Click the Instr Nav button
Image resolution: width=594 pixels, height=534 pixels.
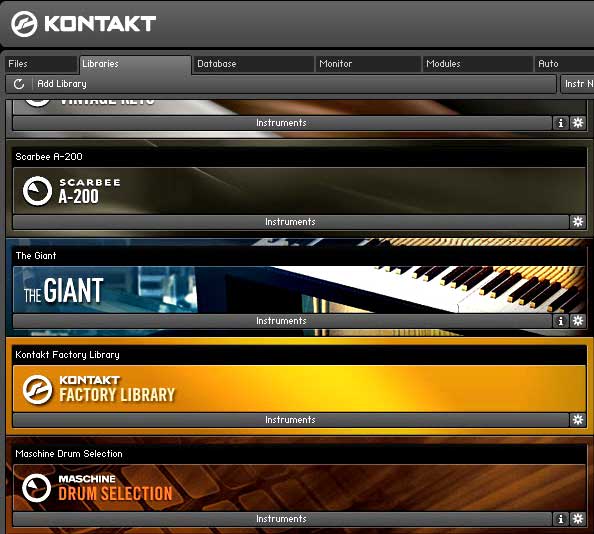[x=577, y=84]
